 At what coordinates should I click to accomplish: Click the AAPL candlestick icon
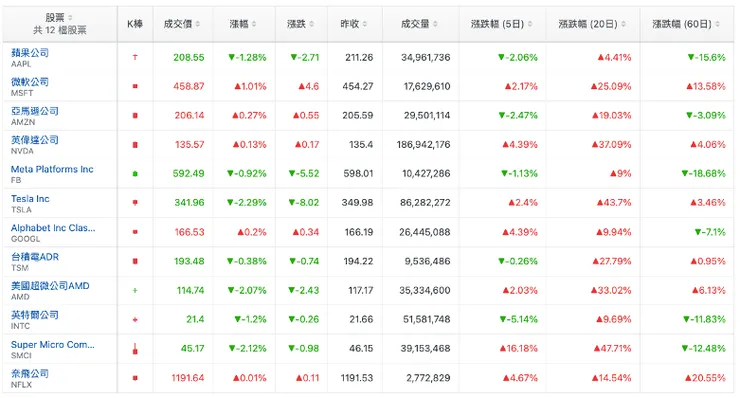[135, 58]
